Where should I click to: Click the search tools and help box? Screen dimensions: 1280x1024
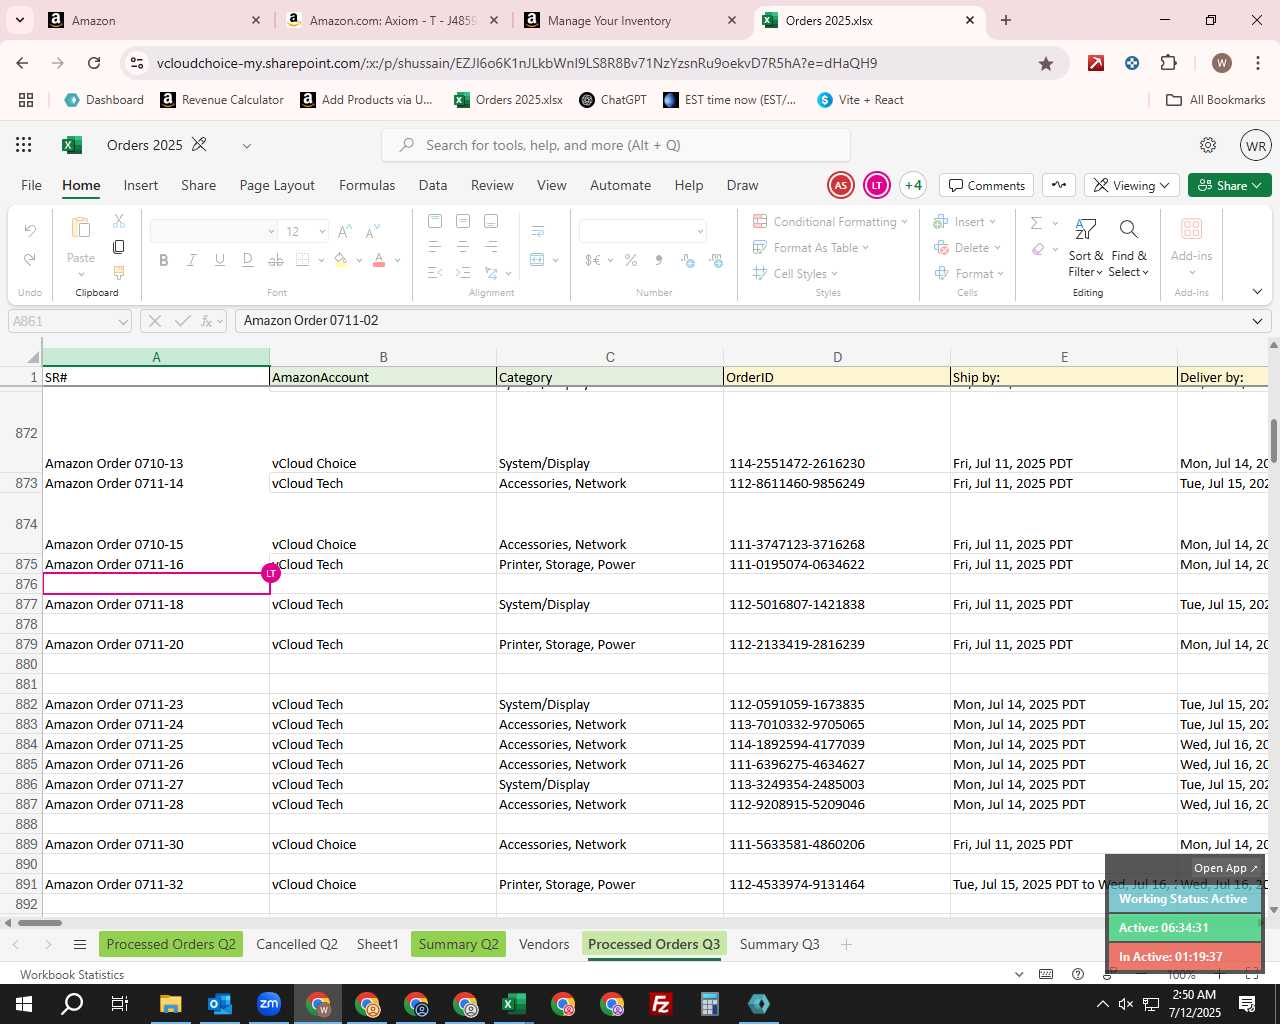616,145
